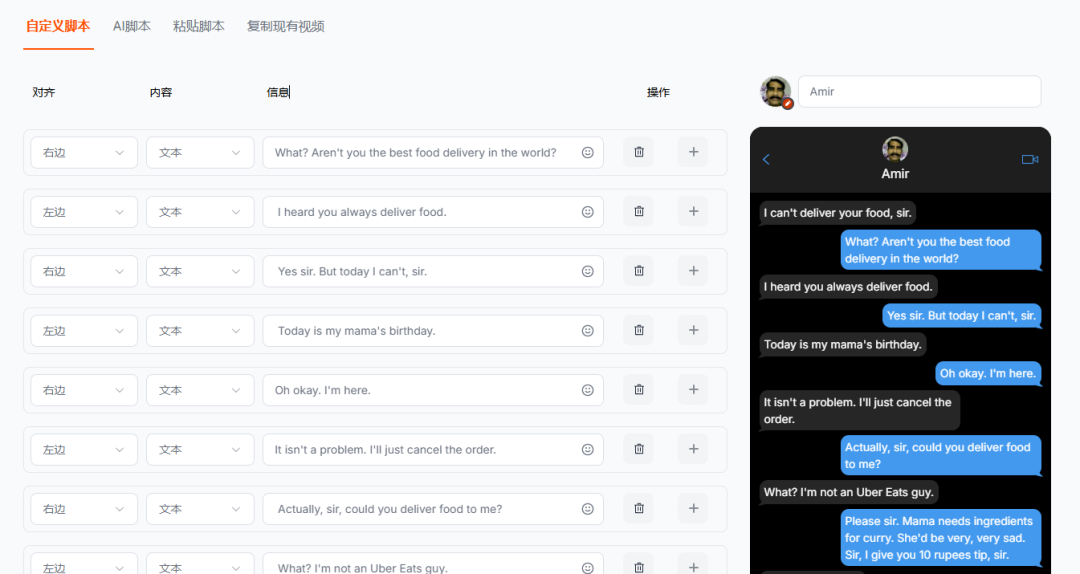This screenshot has width=1080, height=574.
Task: Open the 复制现有视频 tab
Action: 285,26
